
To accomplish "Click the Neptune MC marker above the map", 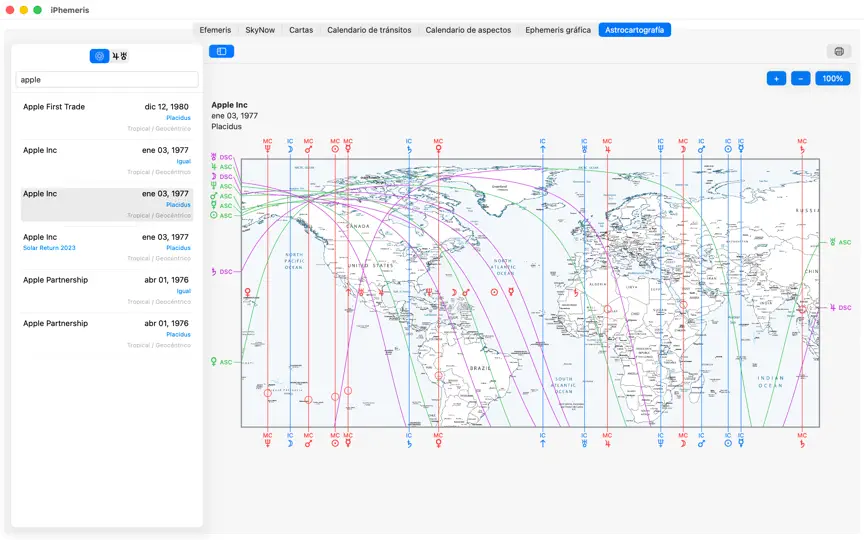I will coord(267,145).
